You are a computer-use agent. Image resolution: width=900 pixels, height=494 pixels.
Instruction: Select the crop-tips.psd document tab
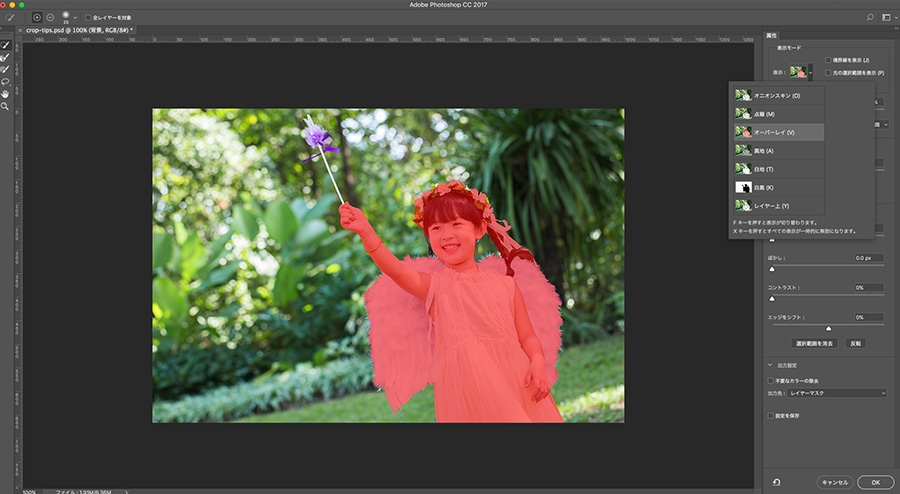pyautogui.click(x=79, y=30)
